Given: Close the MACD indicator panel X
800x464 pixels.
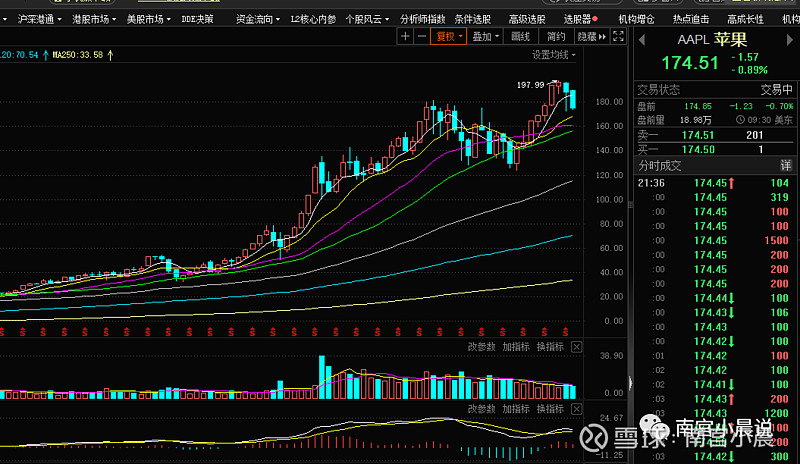Looking at the screenshot, I should tap(577, 409).
